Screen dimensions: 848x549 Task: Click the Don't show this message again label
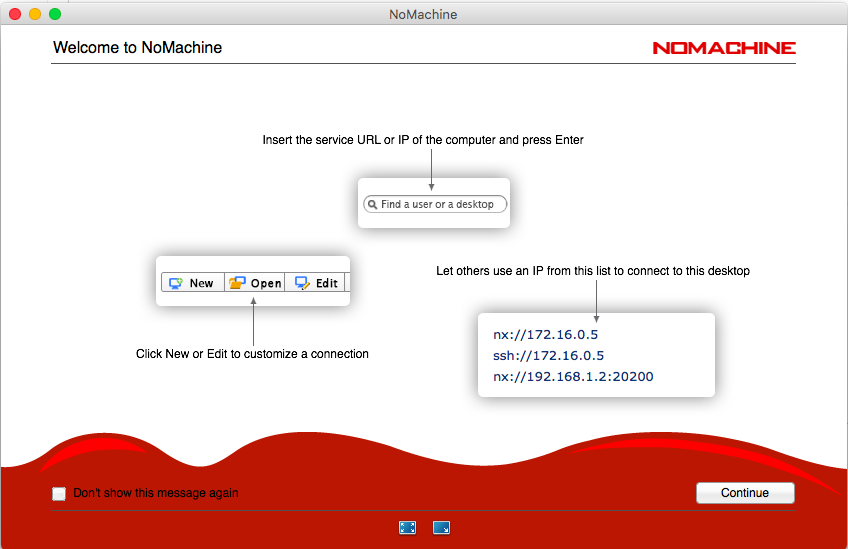(156, 493)
